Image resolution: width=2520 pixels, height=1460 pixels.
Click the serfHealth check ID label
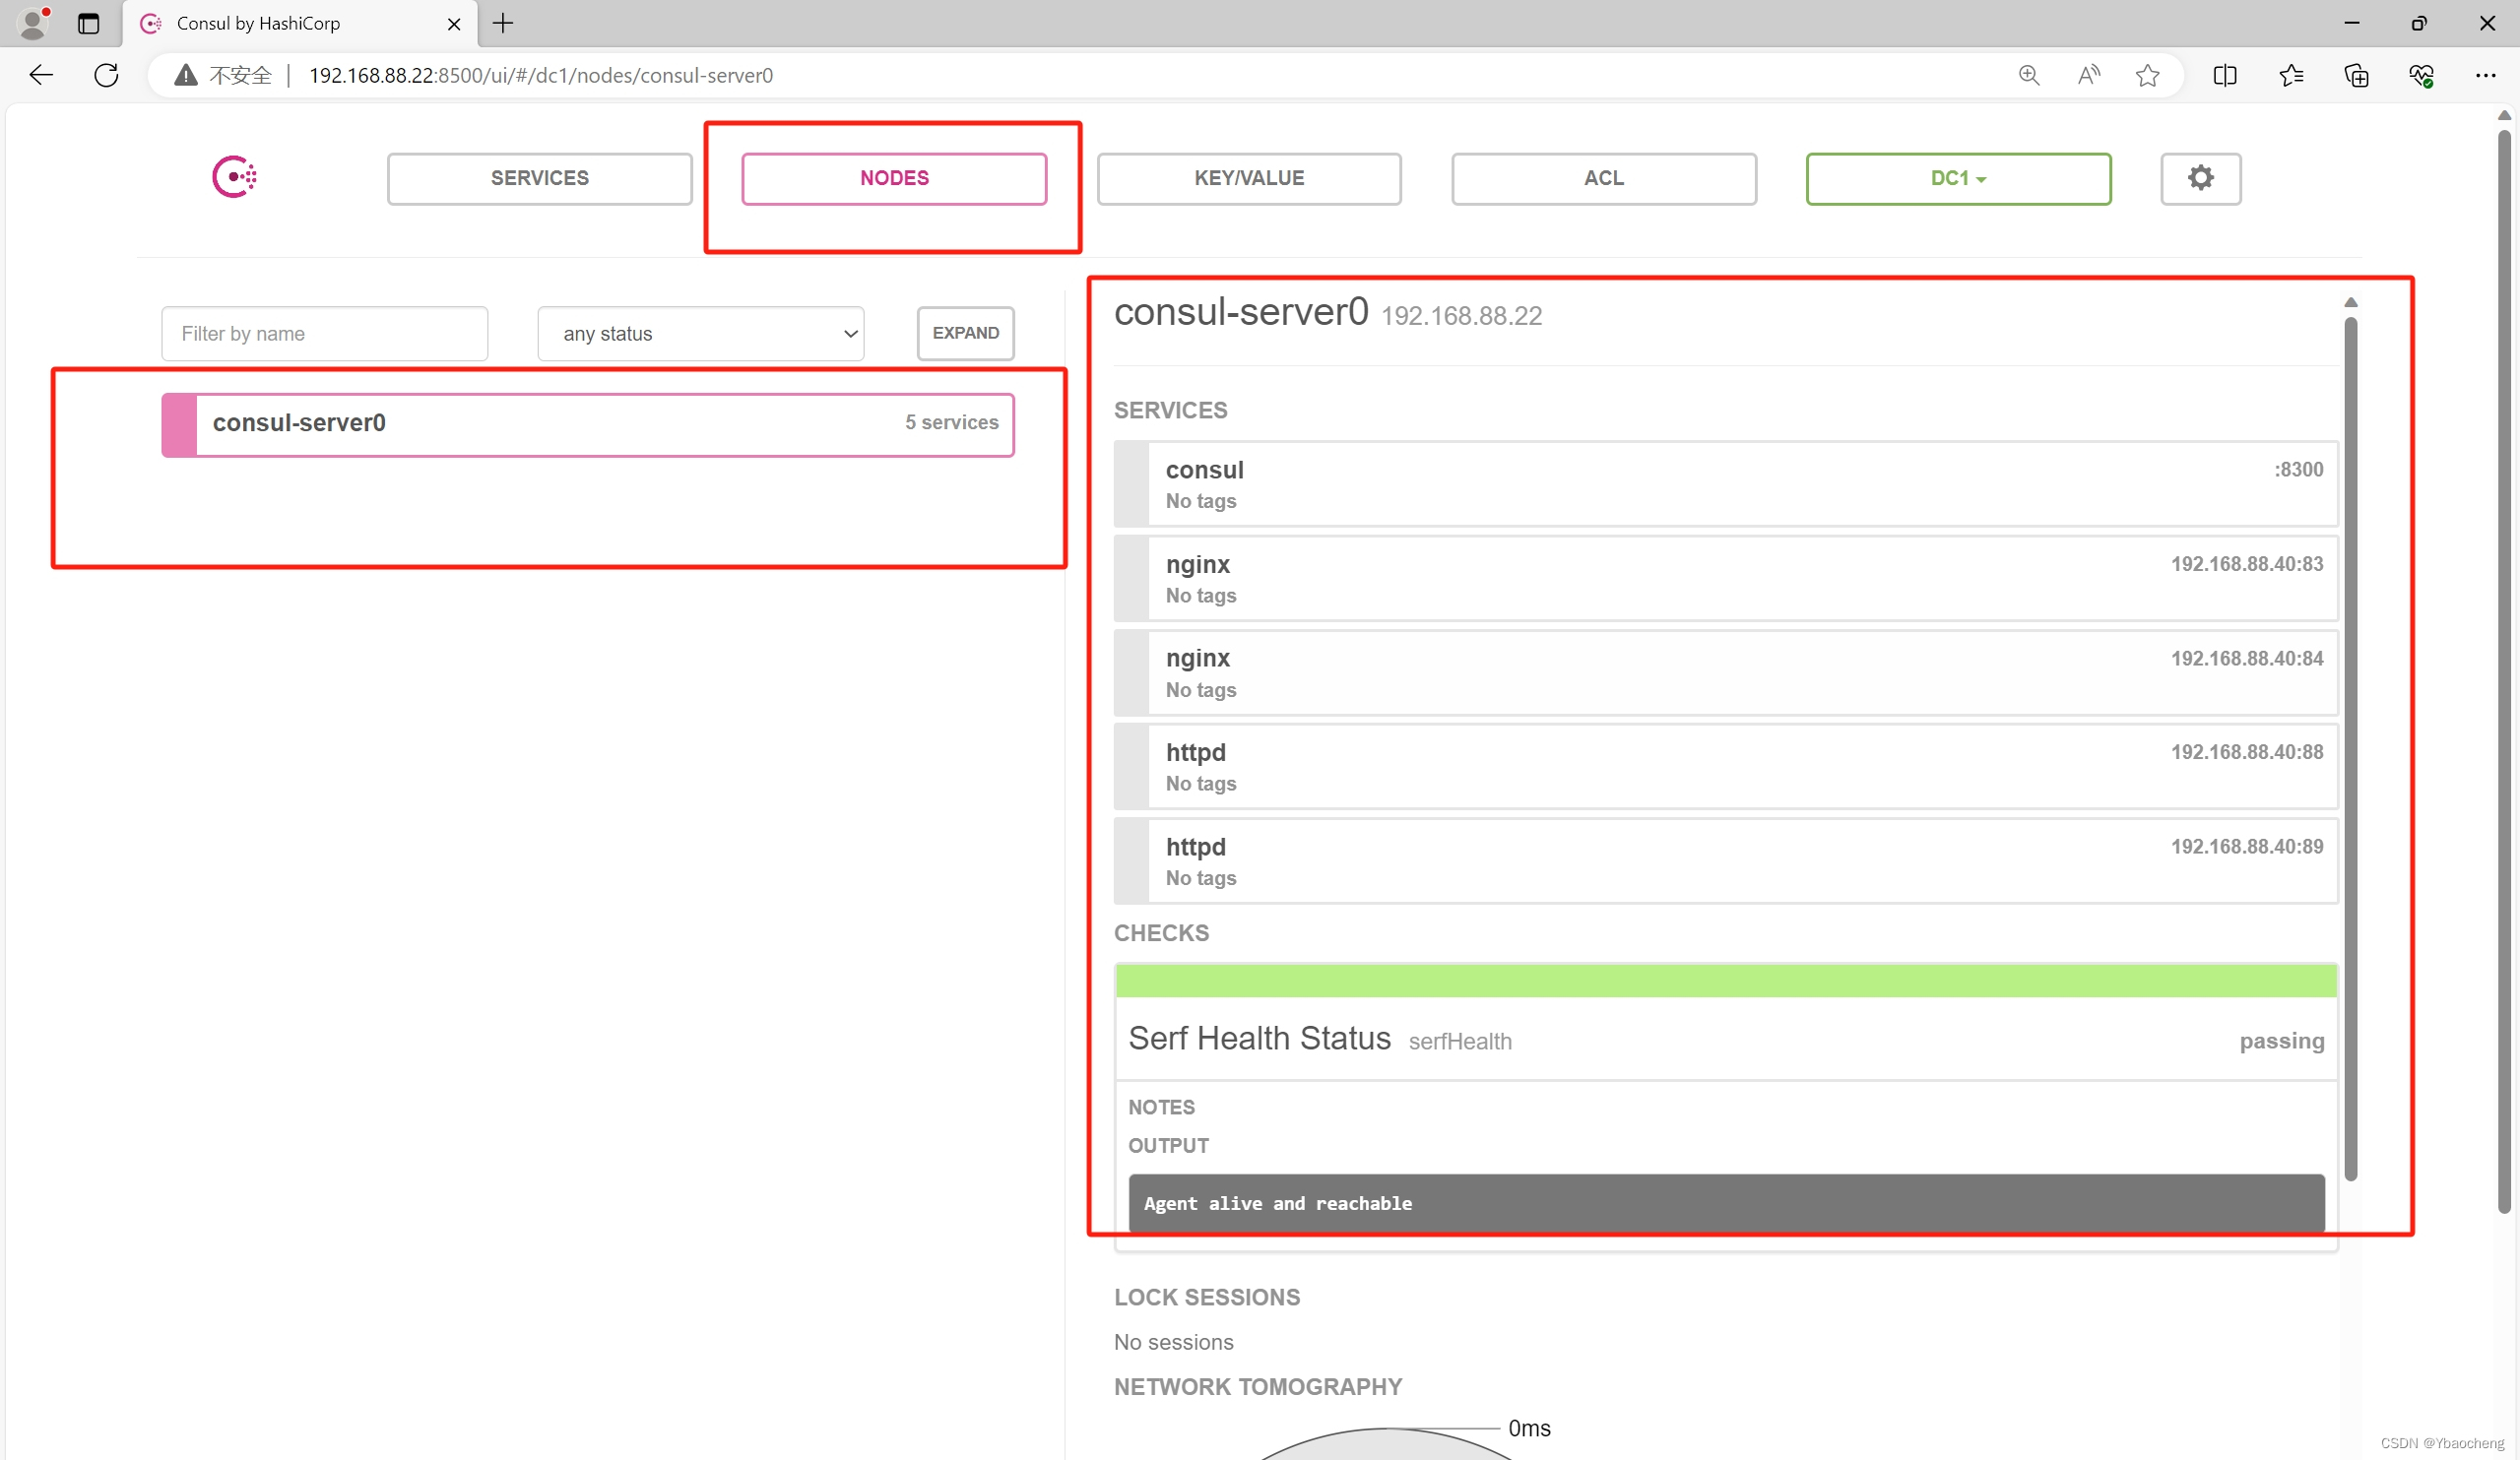[1460, 1042]
